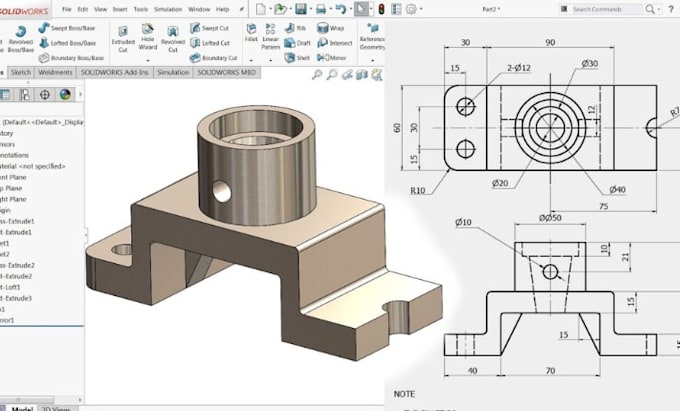Expand the Hole Wizard dropdown arrow

point(148,60)
